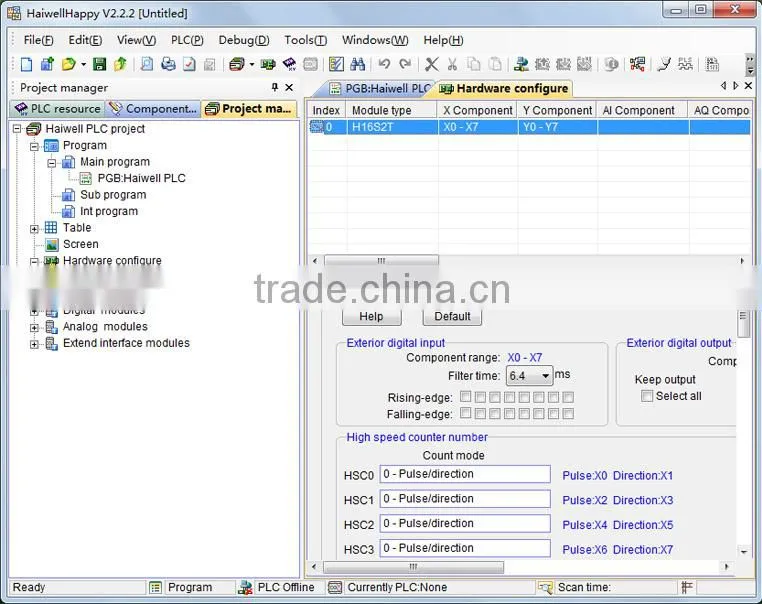Click the HSC2 count mode field
Screen dimensions: 762x604
[x=465, y=524]
